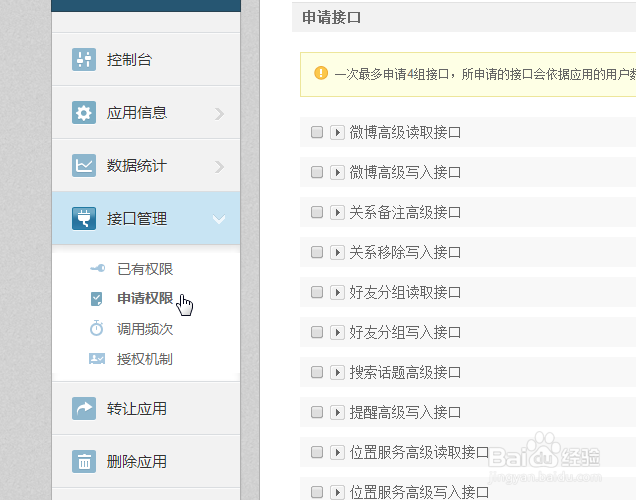Tick the 关系备注高级接口 checkbox
This screenshot has width=636, height=500.
coord(317,212)
